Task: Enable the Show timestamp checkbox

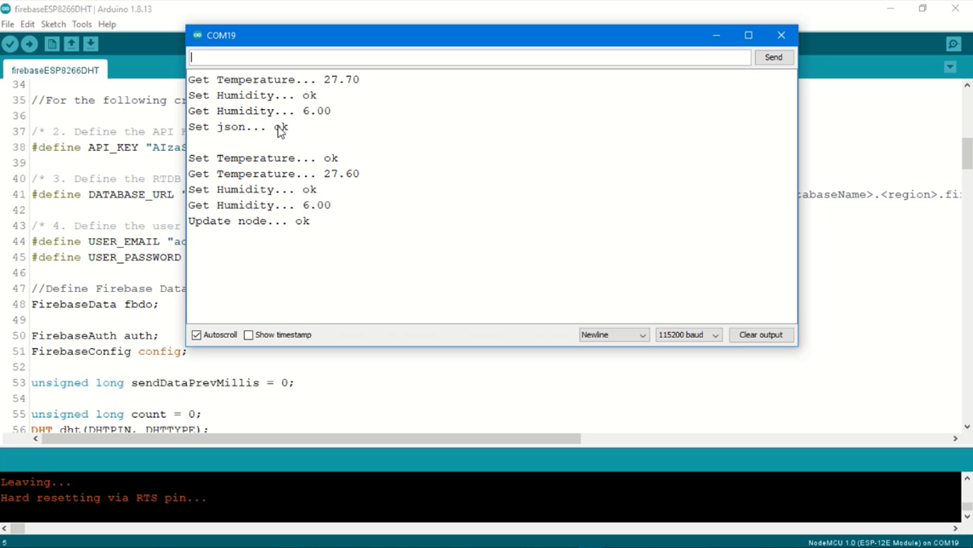Action: 249,335
